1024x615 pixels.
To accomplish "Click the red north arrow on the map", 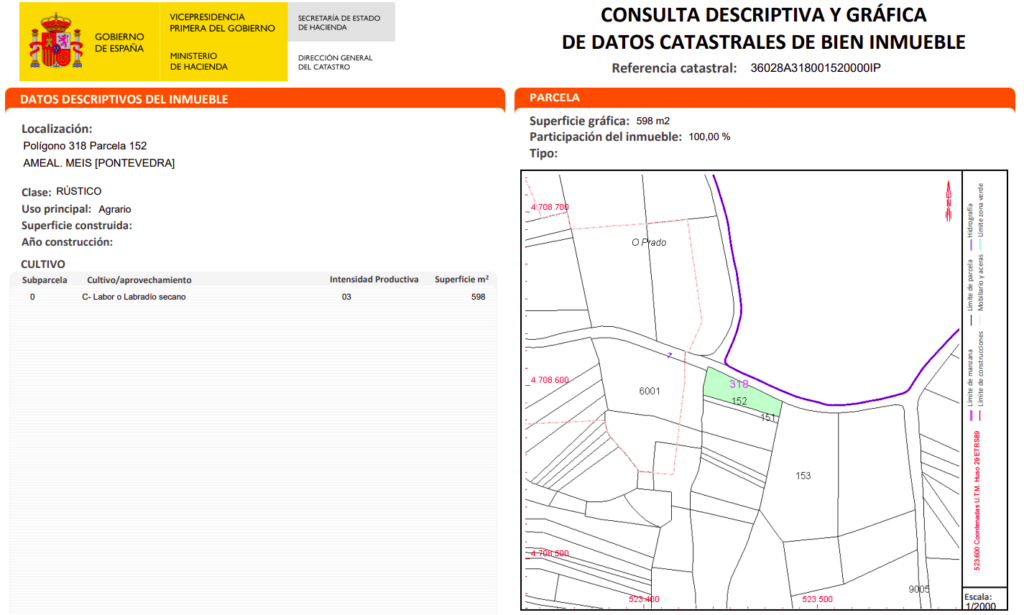I will point(948,201).
